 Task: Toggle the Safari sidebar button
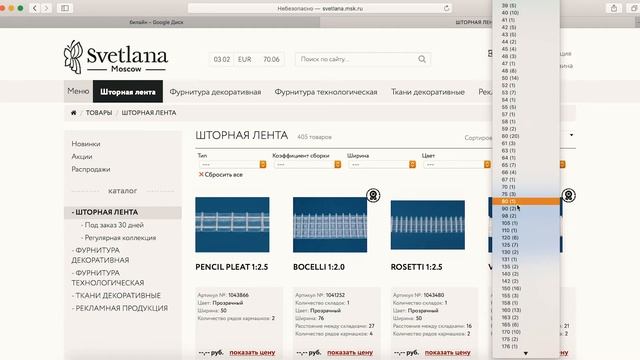click(x=65, y=8)
